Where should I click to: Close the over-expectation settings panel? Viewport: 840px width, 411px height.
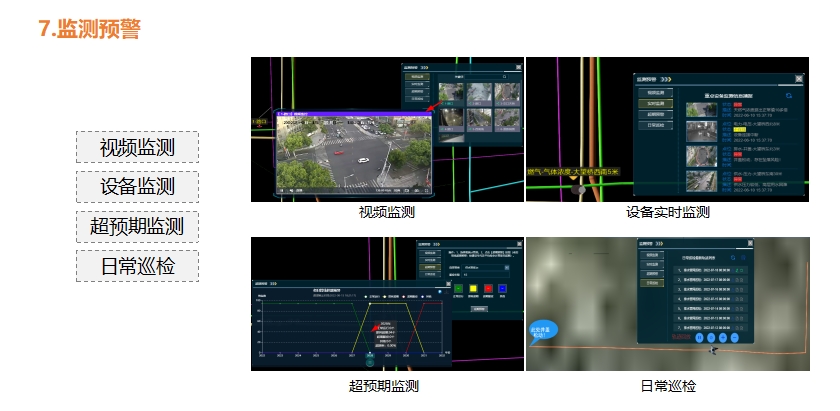(x=519, y=244)
